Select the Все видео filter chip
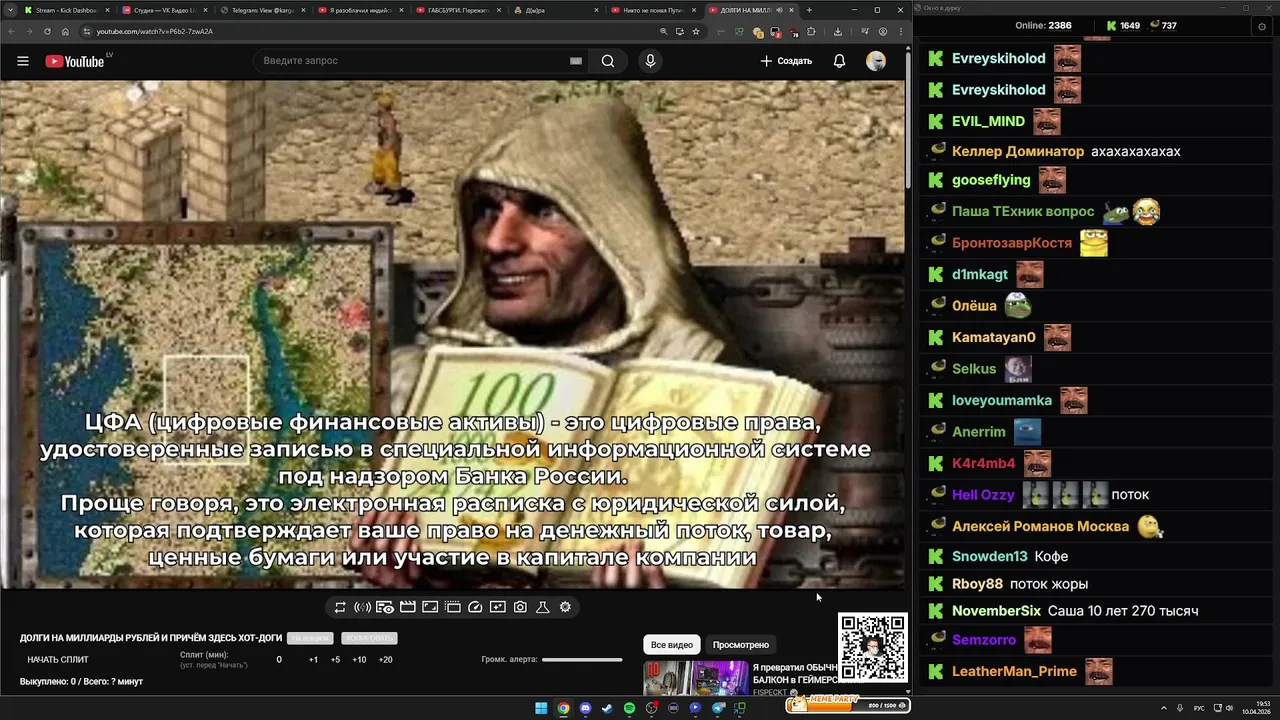Screen dimensions: 1280x720 point(672,645)
